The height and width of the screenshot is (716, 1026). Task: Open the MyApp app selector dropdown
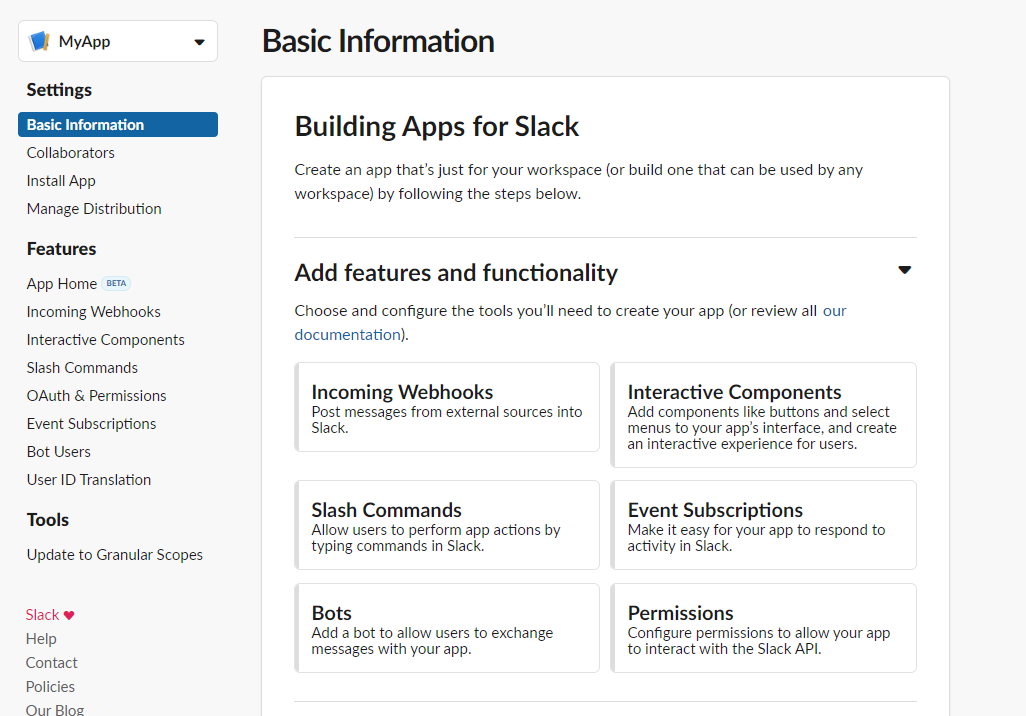(x=118, y=41)
